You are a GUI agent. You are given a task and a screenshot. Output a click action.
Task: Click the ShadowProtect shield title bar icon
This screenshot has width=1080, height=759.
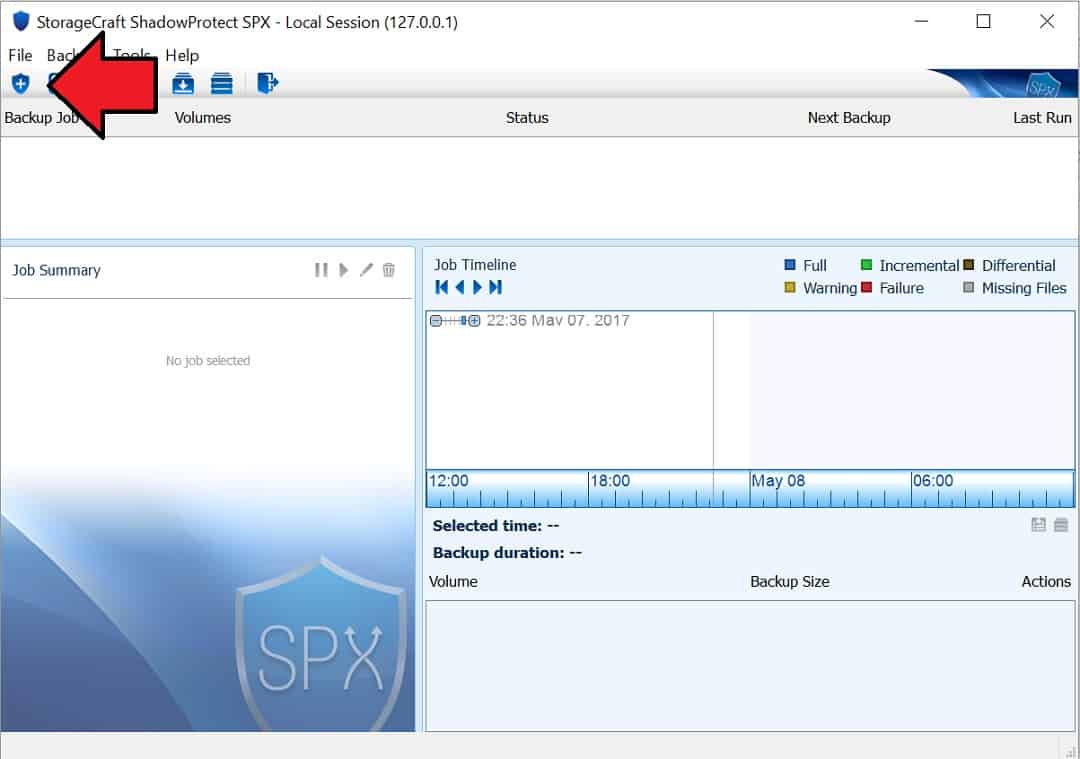click(x=21, y=21)
